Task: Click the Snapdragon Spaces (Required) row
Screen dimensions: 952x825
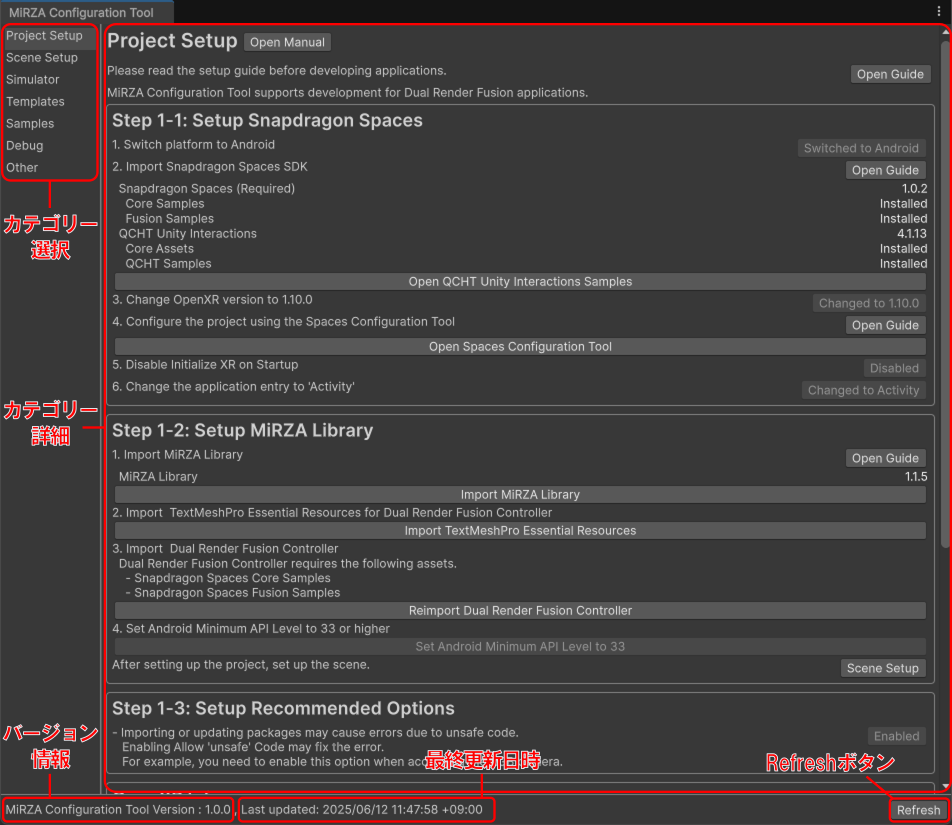Action: coord(523,189)
